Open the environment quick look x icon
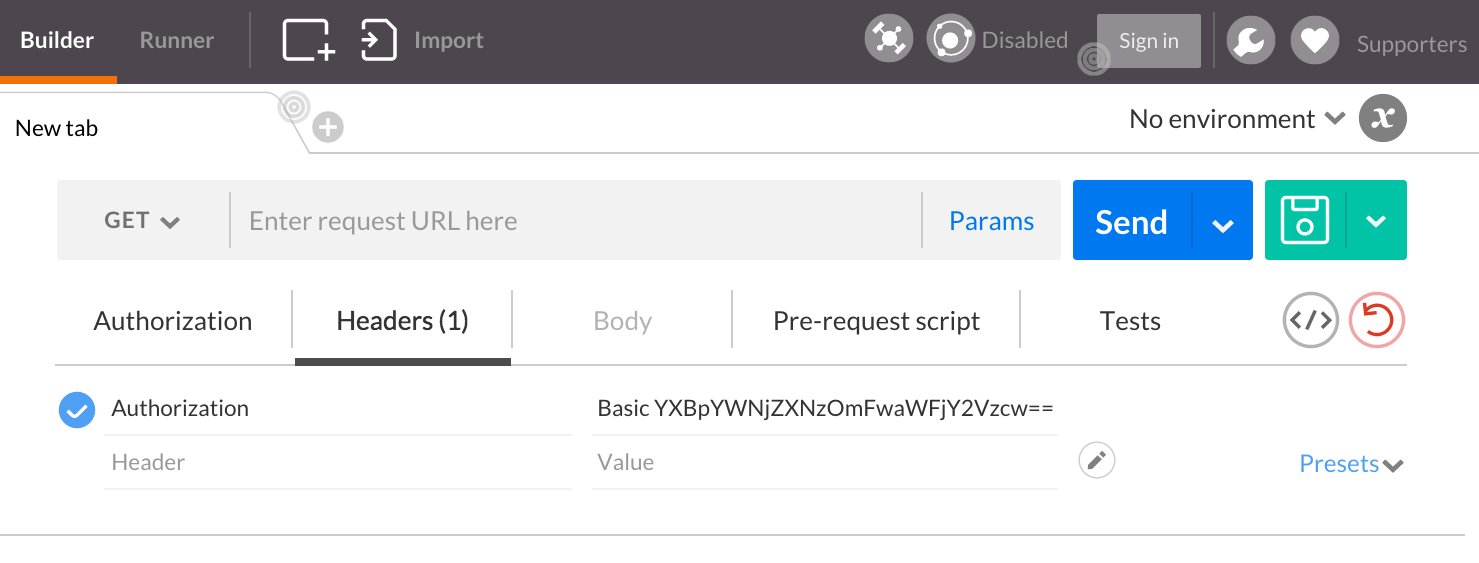Screen dimensions: 1479x563 (x=1383, y=118)
